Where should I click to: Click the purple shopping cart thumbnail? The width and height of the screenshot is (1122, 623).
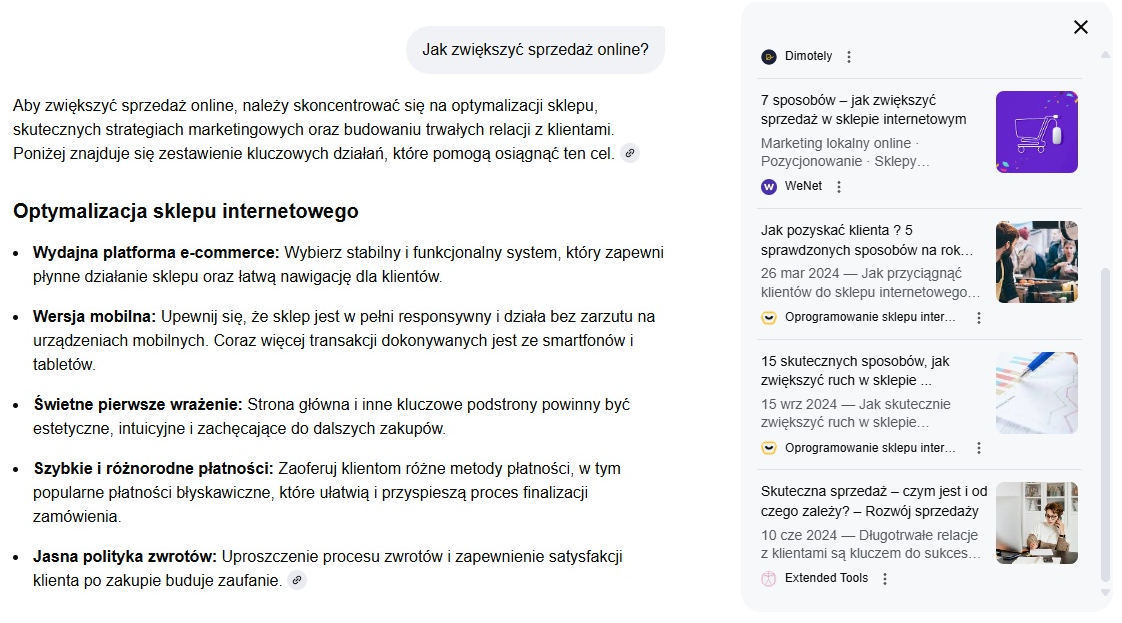point(1036,132)
